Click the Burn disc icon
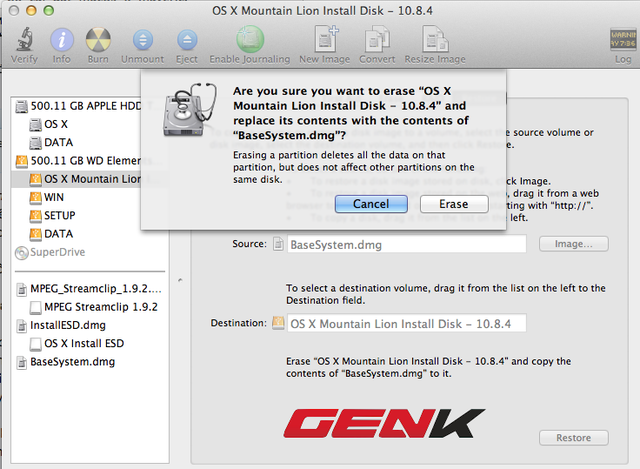The image size is (640, 469). [98, 40]
